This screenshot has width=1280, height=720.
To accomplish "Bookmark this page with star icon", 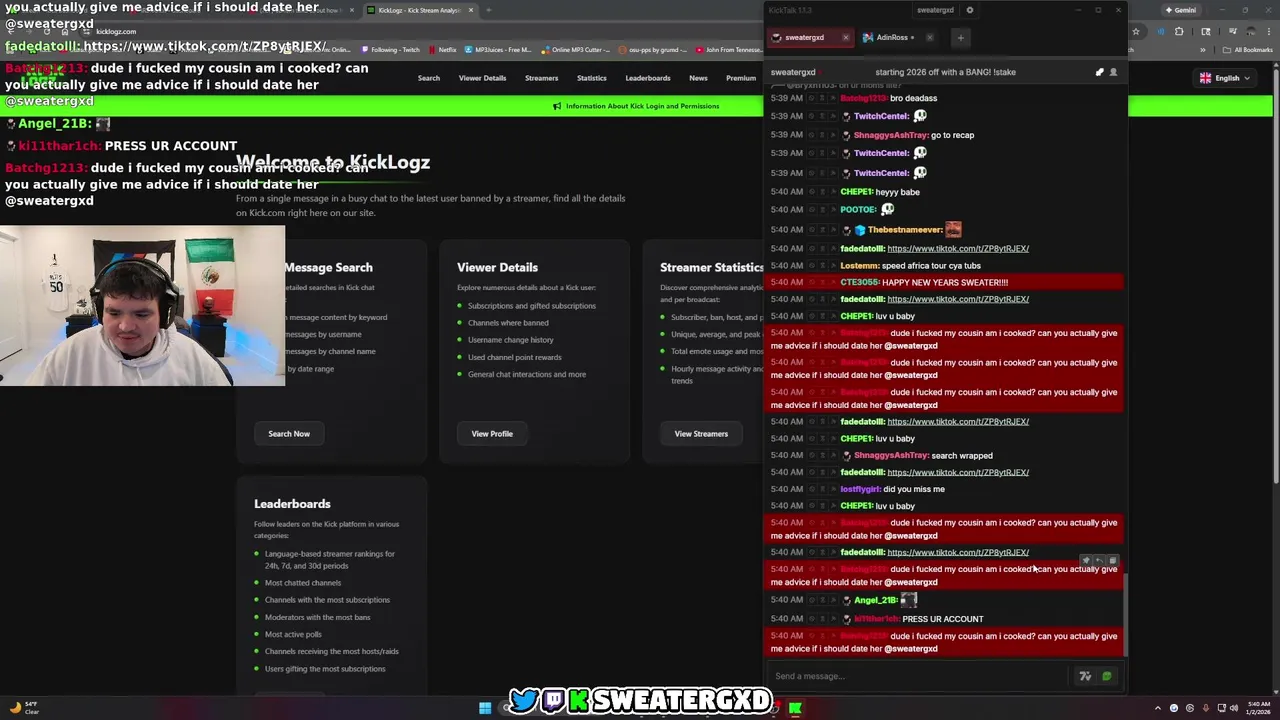I will click(1136, 31).
